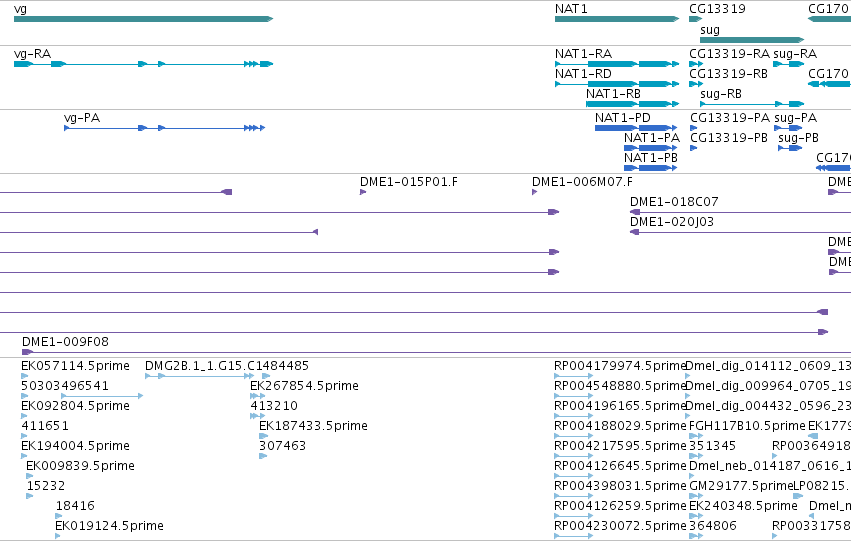Select the sug gene bar

coord(752,40)
